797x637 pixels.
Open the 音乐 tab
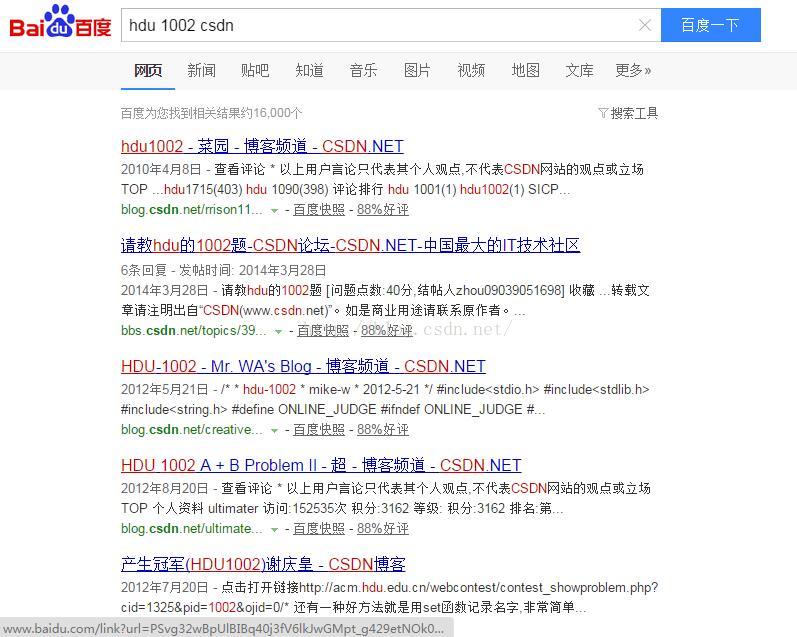pyautogui.click(x=363, y=70)
